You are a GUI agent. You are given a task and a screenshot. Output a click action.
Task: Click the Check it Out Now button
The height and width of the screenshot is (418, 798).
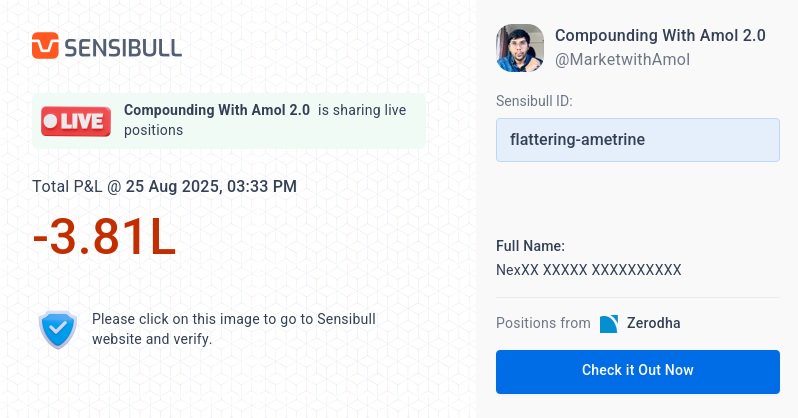tap(638, 372)
